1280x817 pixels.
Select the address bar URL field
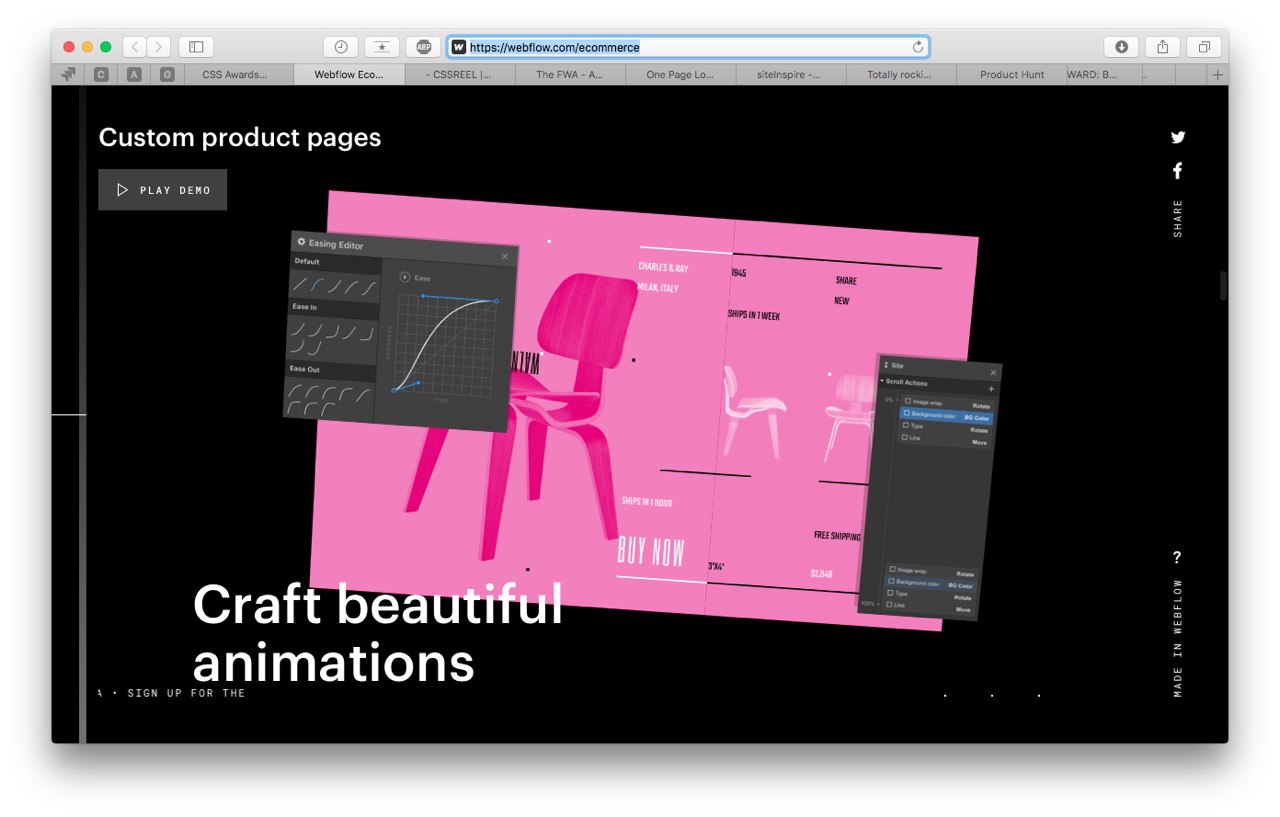(688, 47)
